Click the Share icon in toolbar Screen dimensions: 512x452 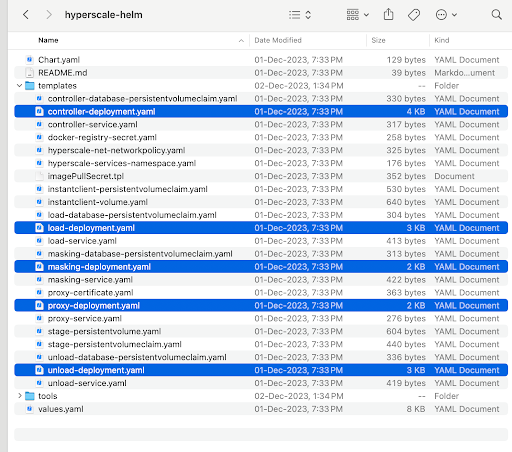pyautogui.click(x=388, y=15)
